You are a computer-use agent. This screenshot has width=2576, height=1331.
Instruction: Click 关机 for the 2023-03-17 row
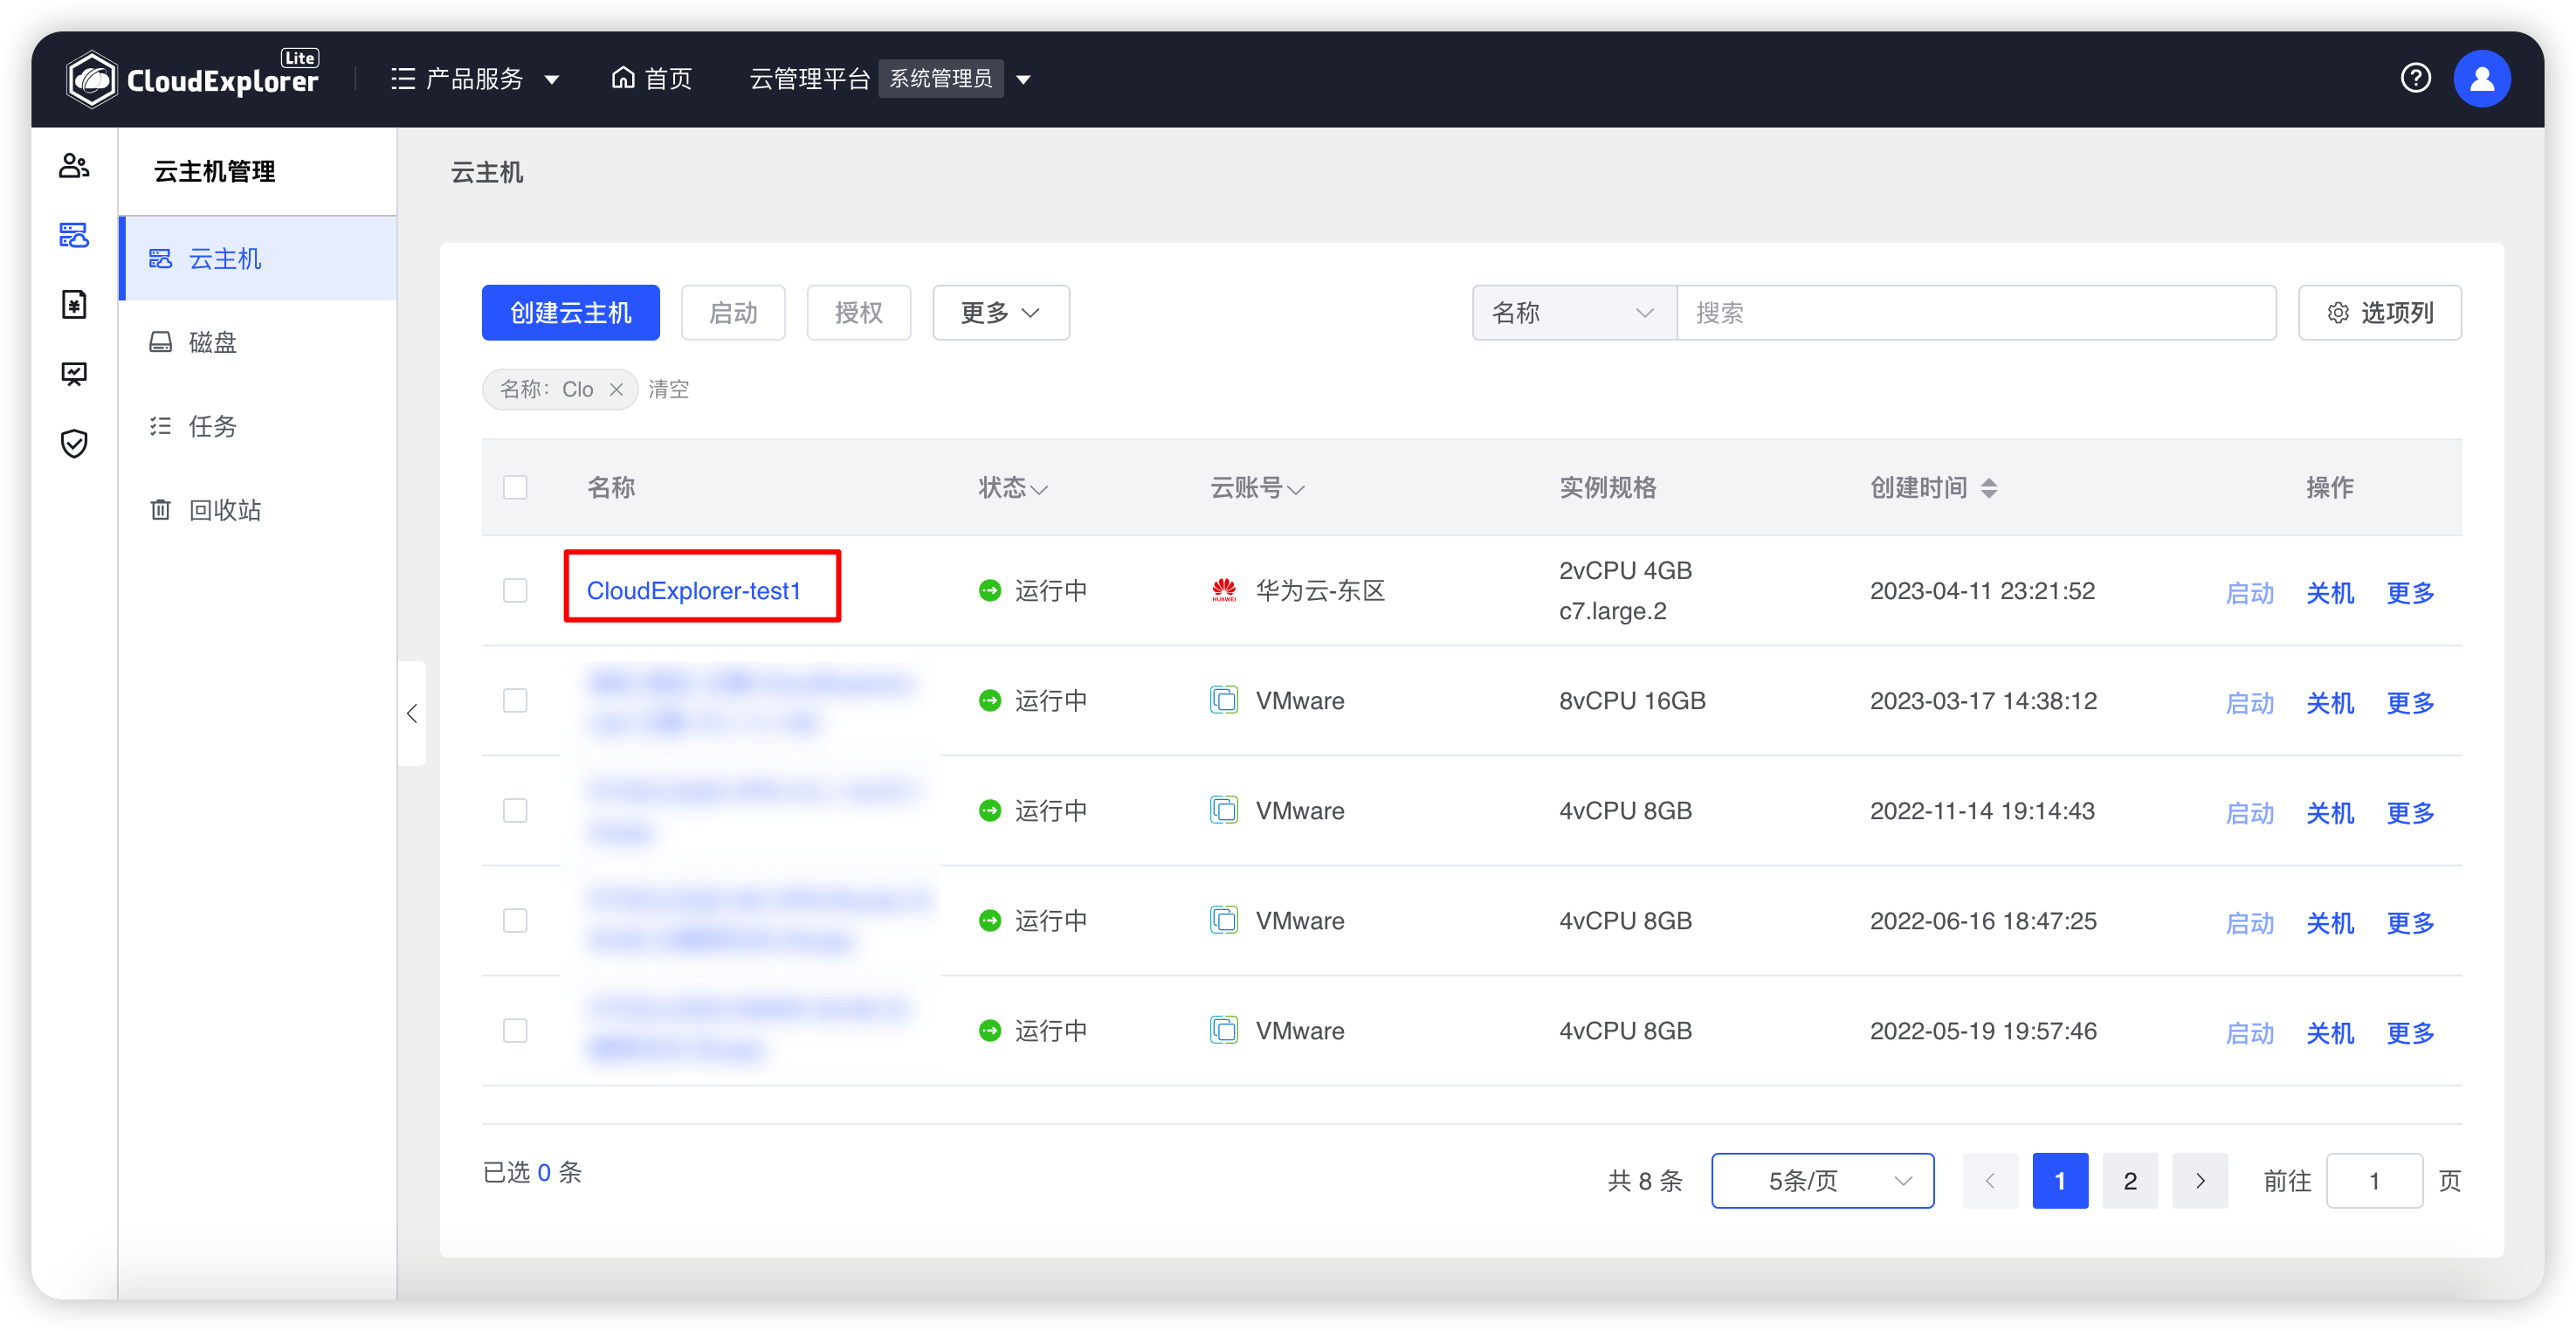point(2330,703)
